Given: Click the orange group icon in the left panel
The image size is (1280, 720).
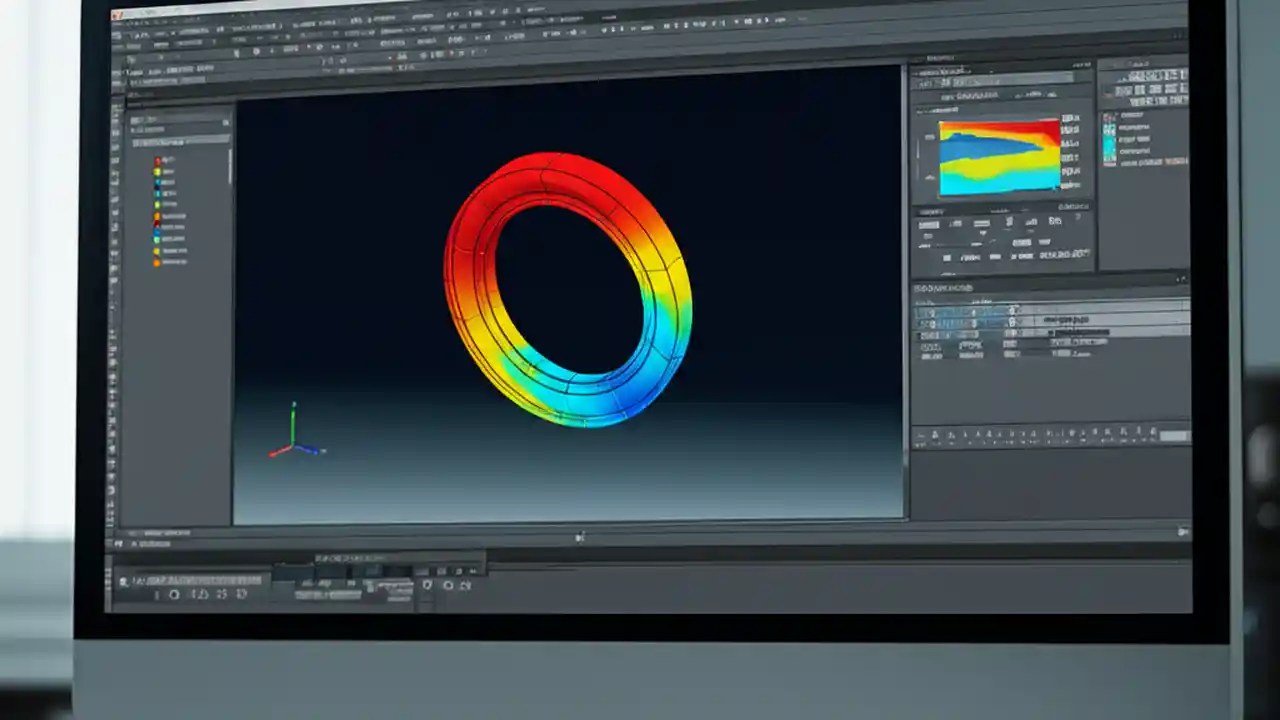Looking at the screenshot, I should click(x=158, y=215).
